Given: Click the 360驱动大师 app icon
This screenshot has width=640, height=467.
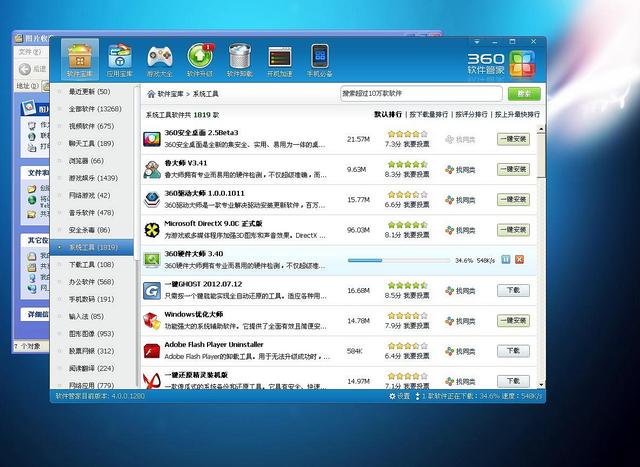Looking at the screenshot, I should [x=152, y=200].
